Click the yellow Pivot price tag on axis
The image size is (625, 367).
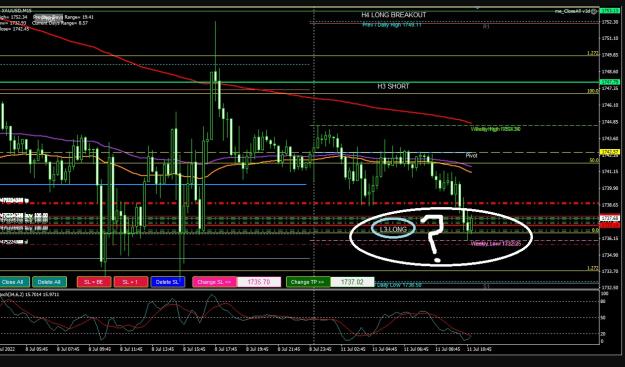[609, 152]
